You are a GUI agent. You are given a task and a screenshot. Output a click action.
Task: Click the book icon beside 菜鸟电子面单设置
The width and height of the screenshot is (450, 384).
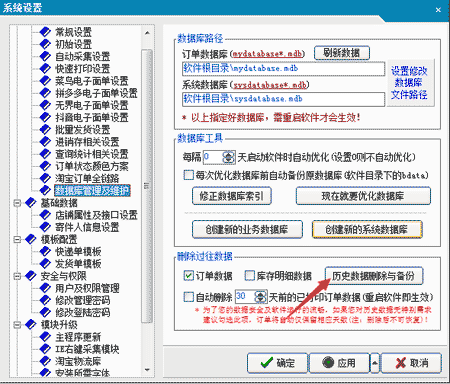45,81
